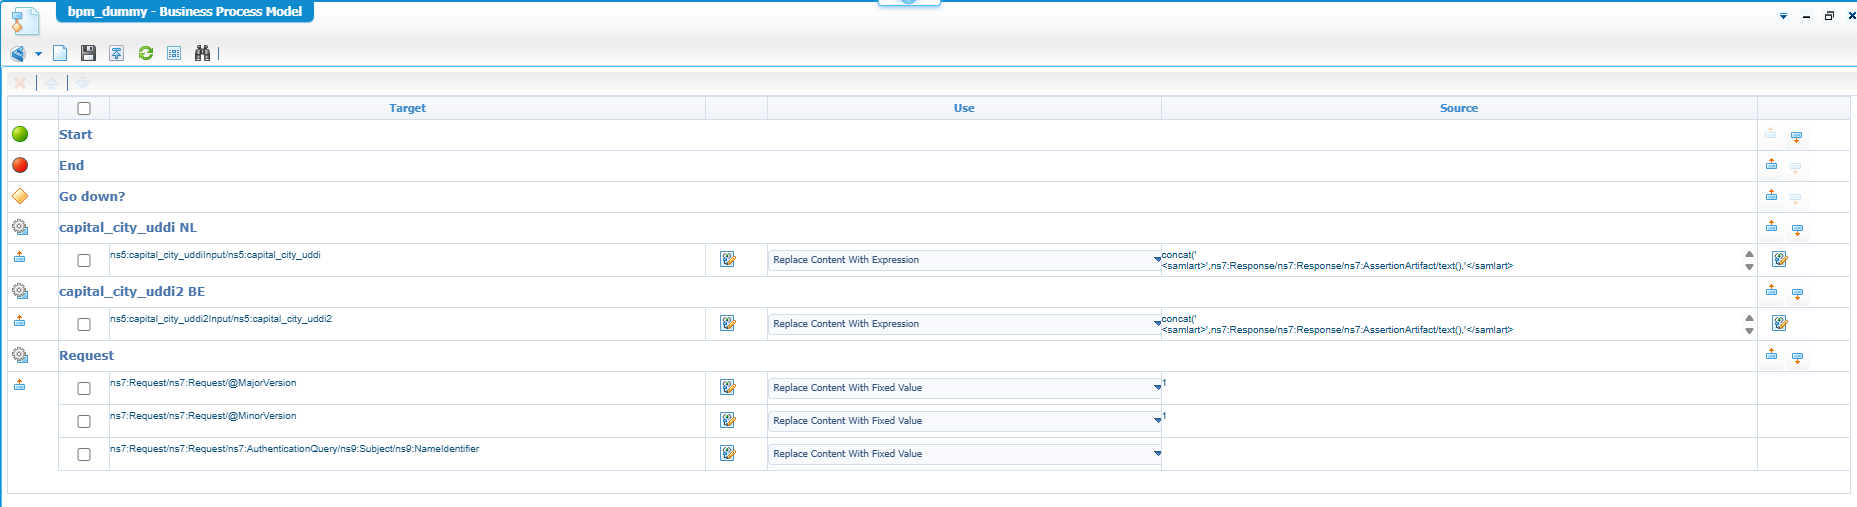This screenshot has width=1857, height=507.
Task: Open the Go down? activity link
Action: pos(92,196)
